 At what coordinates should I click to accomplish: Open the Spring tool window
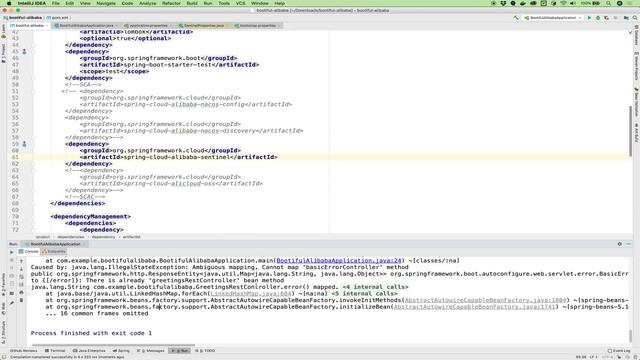pos(121,351)
